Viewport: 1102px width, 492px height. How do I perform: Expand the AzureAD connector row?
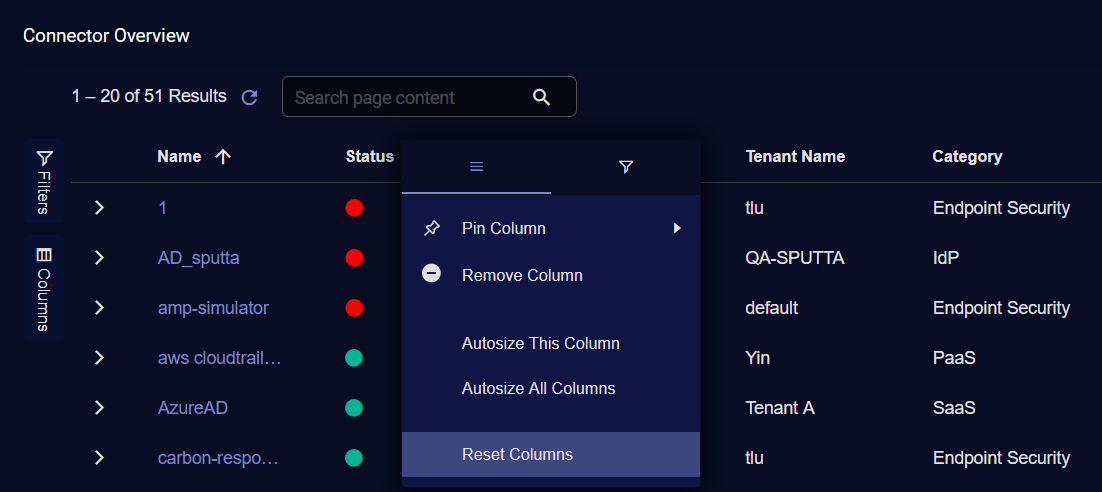click(99, 408)
